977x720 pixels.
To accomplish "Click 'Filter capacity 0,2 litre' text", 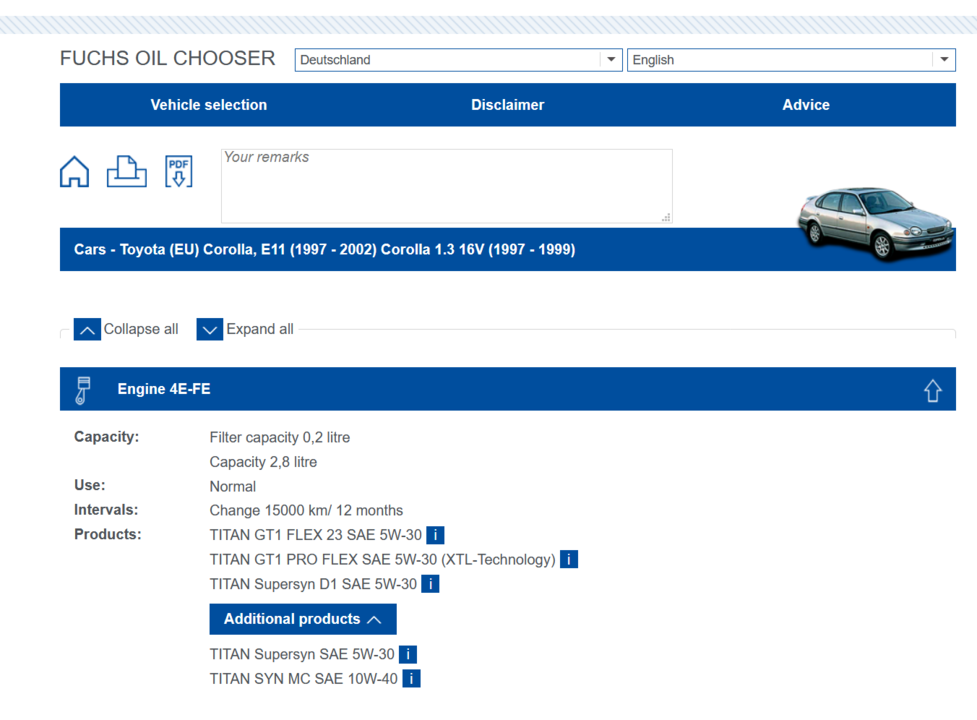I will coord(280,437).
